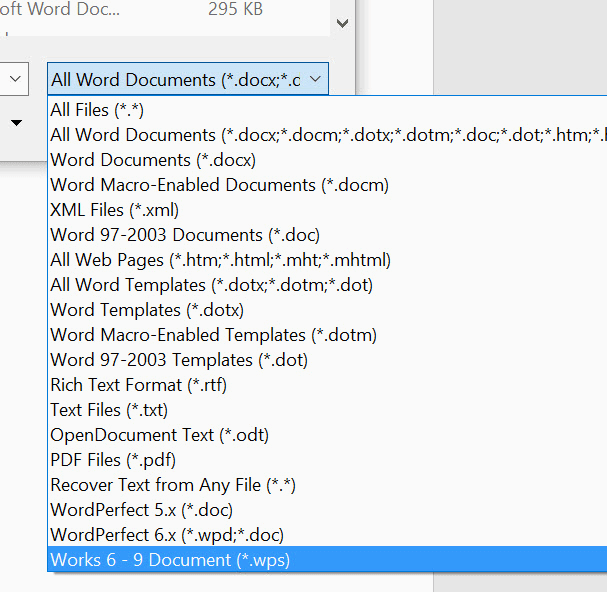Choose Rich Text Format (*.rtf)
The image size is (607, 592).
pyautogui.click(x=327, y=385)
